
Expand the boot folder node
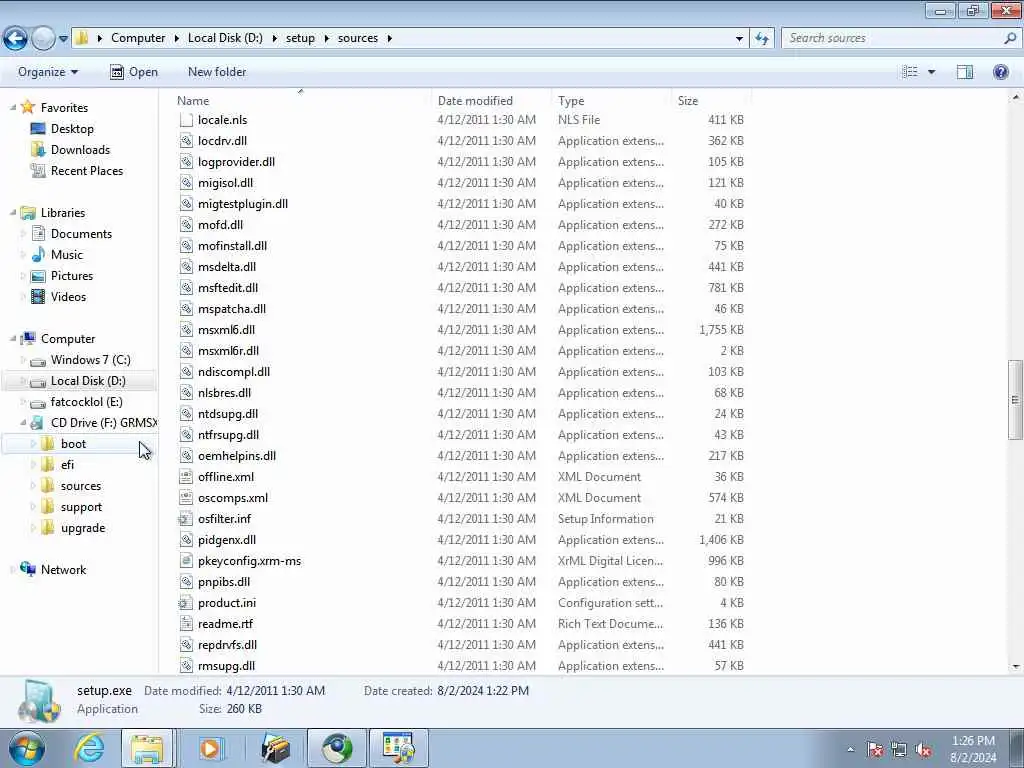[x=33, y=444]
